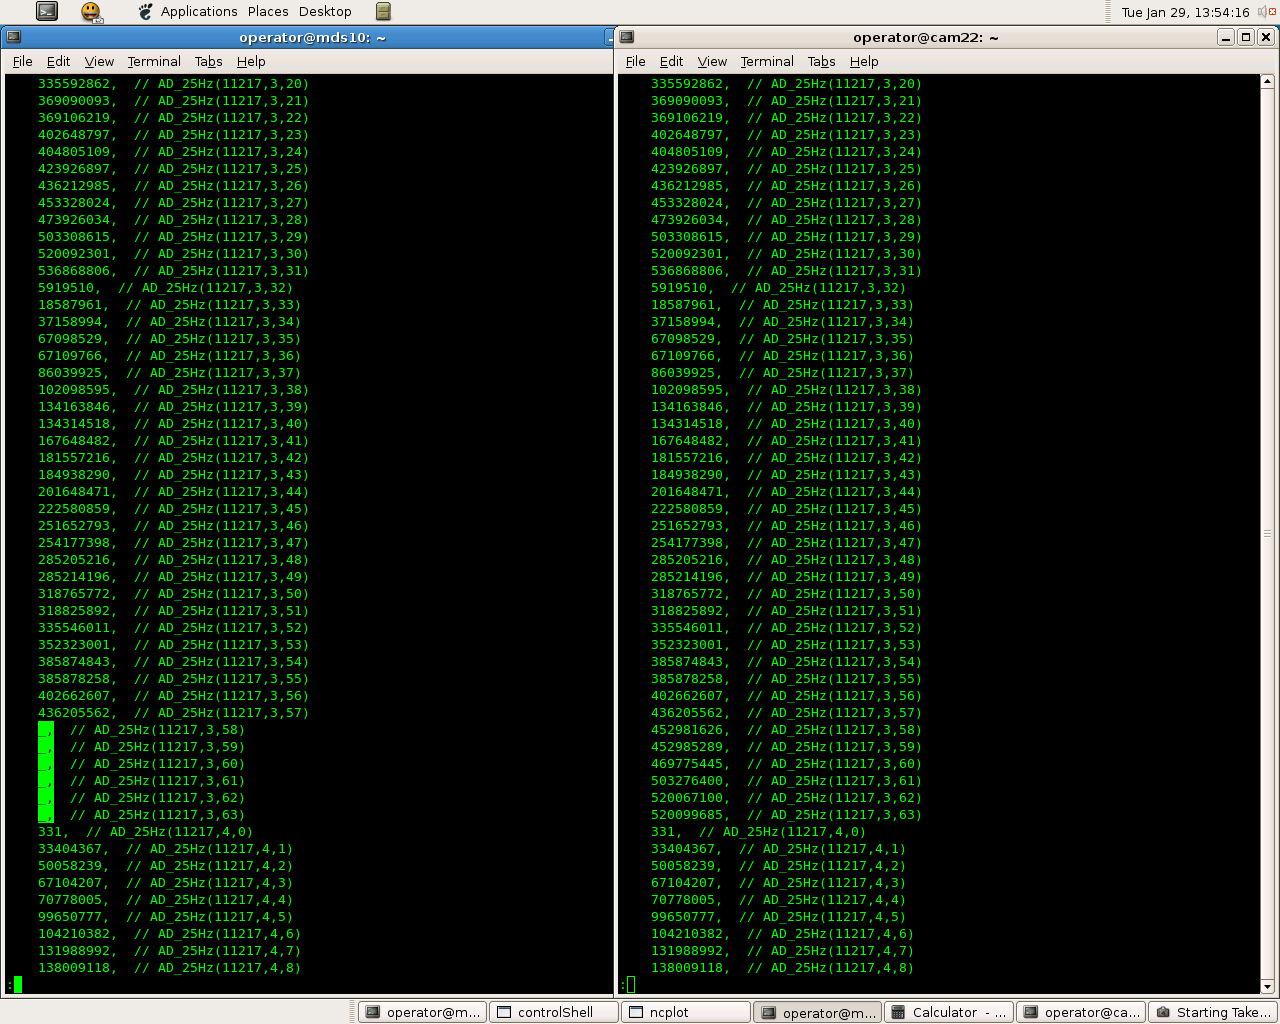The image size is (1280, 1024).
Task: Switch to Calculator in the taskbar
Action: (x=949, y=1012)
